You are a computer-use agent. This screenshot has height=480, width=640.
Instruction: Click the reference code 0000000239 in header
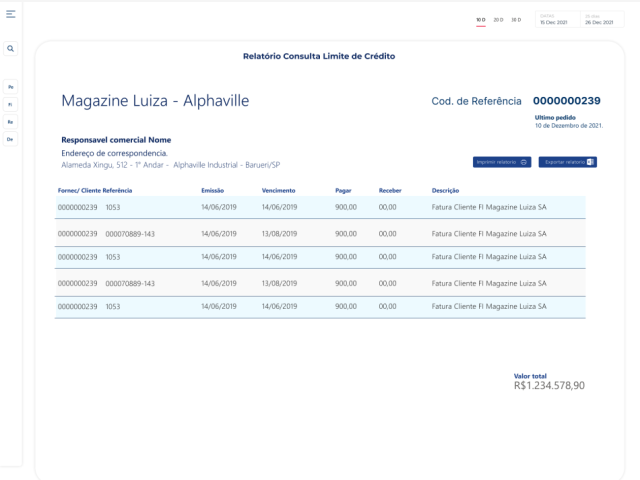(x=567, y=101)
